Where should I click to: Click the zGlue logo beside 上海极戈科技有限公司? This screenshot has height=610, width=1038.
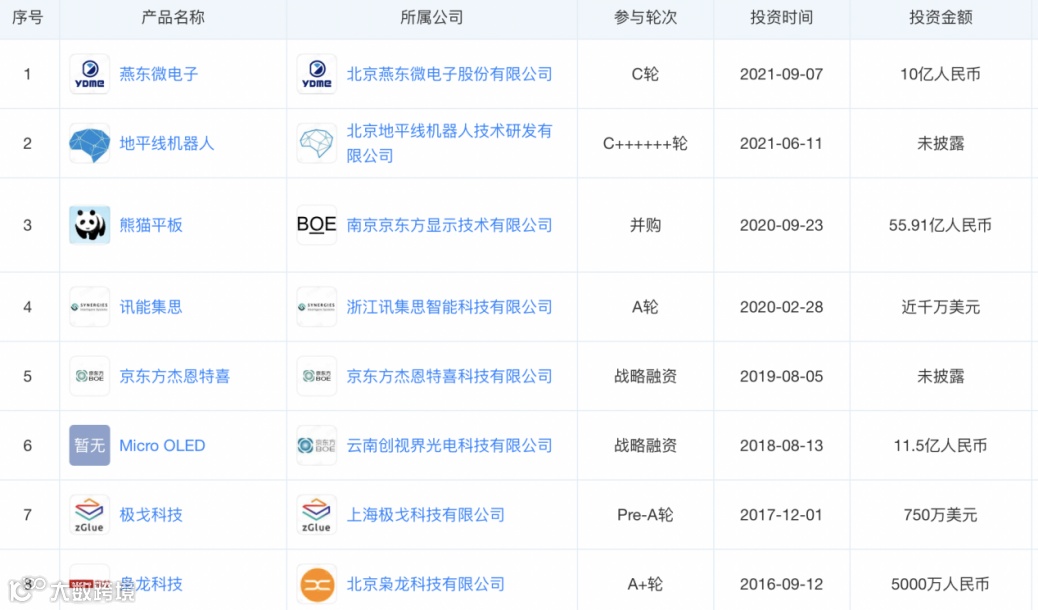[x=316, y=515]
